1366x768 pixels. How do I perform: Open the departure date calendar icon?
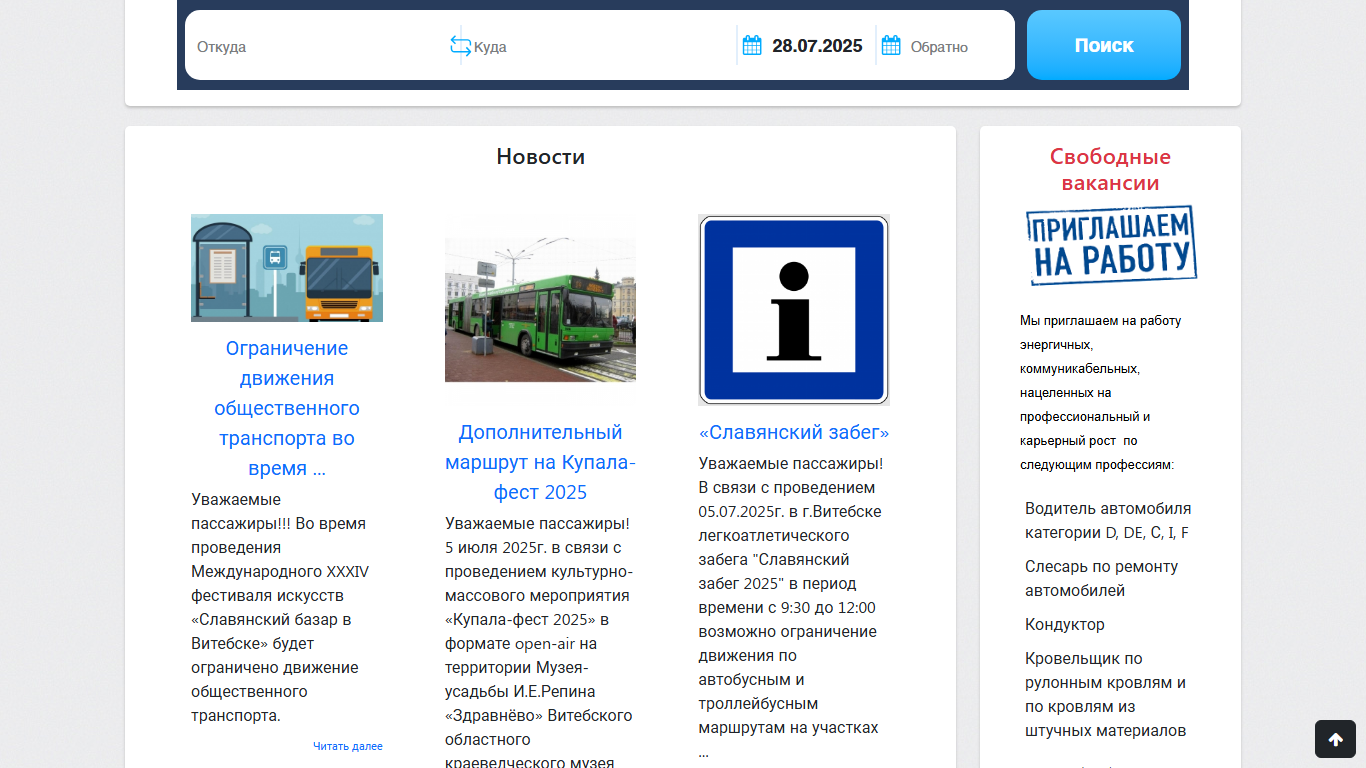(x=752, y=45)
